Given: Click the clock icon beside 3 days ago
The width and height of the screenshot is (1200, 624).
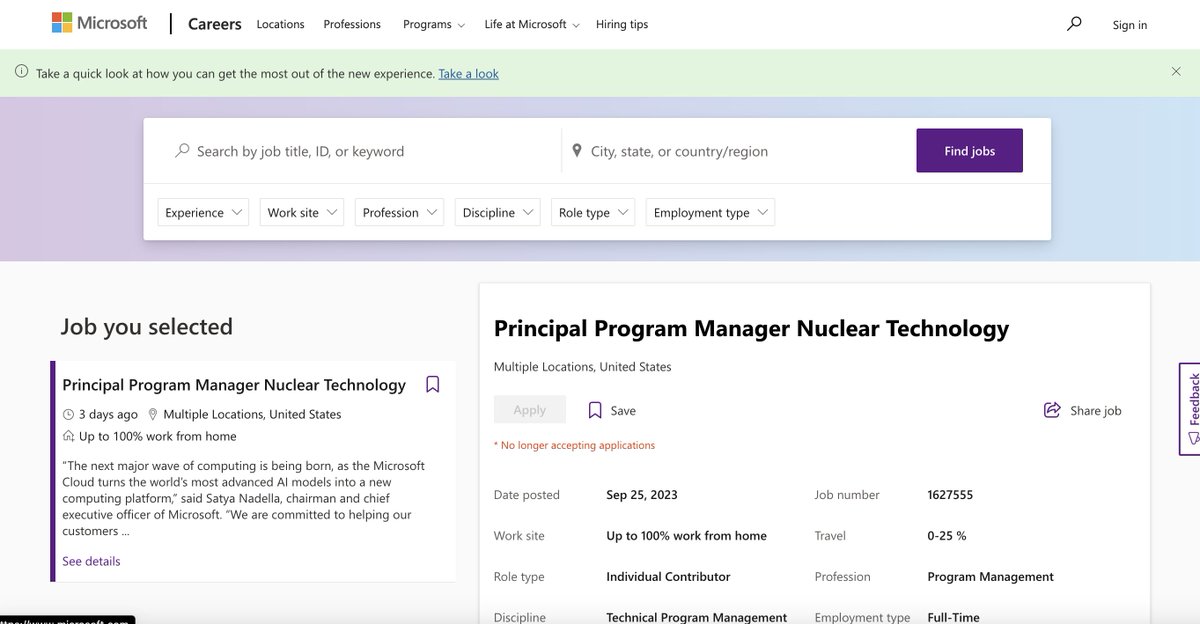Looking at the screenshot, I should click(x=68, y=414).
